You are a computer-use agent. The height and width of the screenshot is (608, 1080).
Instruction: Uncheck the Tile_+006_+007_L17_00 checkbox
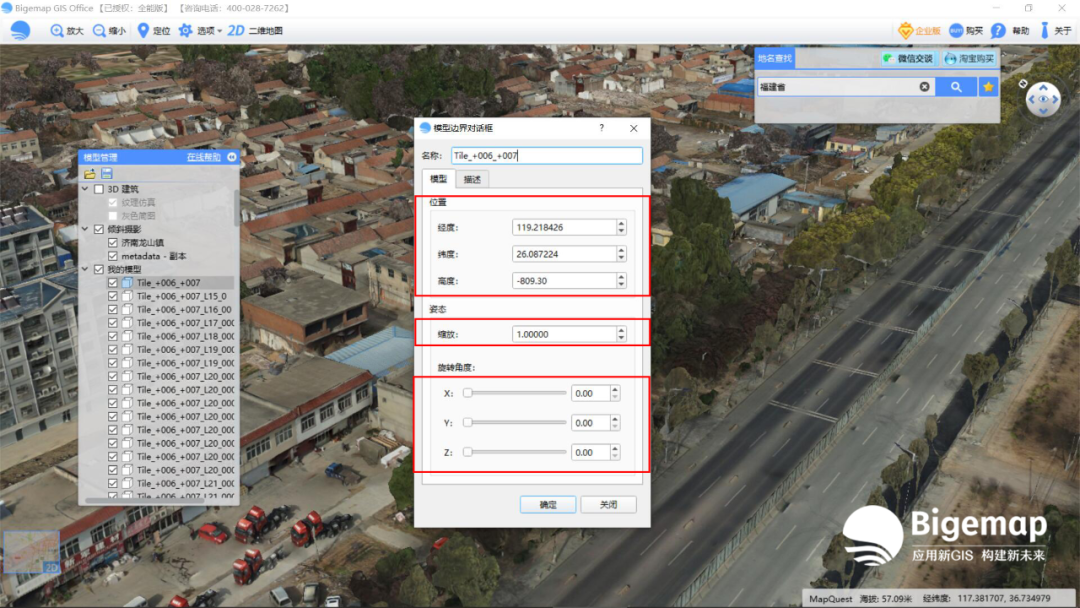point(113,323)
